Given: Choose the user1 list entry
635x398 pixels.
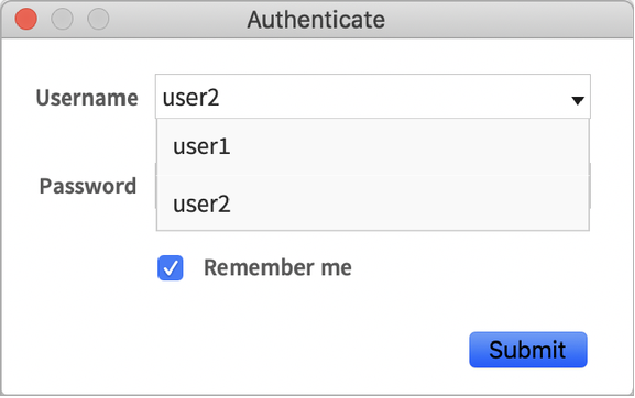Looking at the screenshot, I should coord(373,147).
